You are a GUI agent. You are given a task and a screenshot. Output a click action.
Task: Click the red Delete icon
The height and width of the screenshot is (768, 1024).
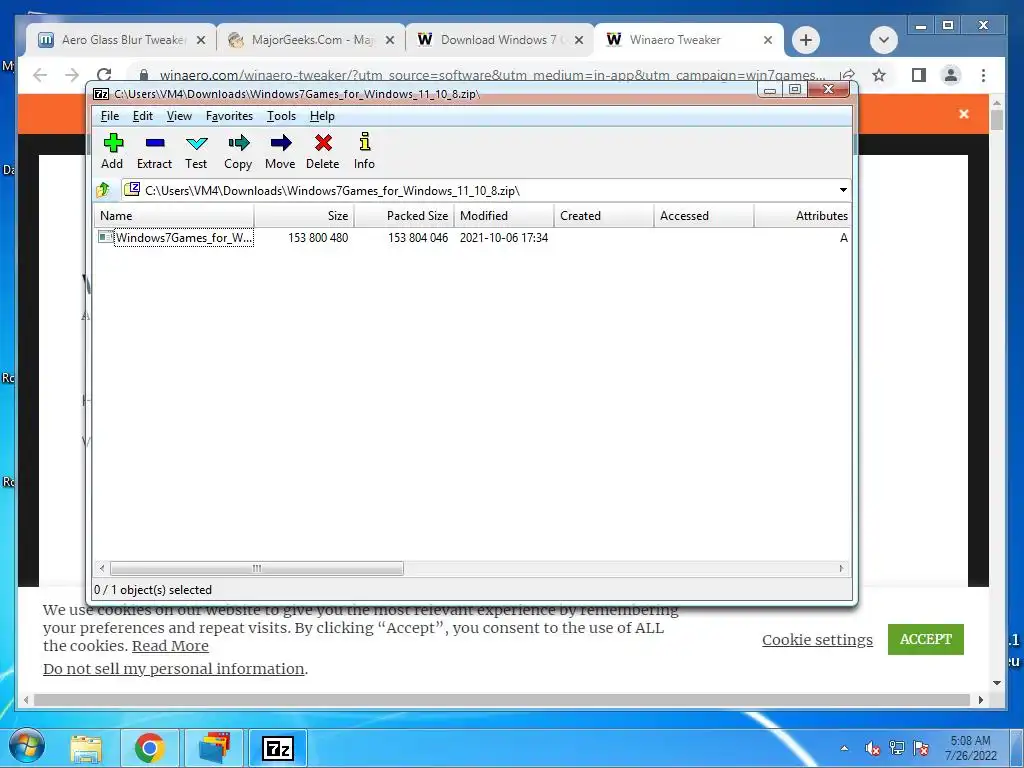coord(323,152)
